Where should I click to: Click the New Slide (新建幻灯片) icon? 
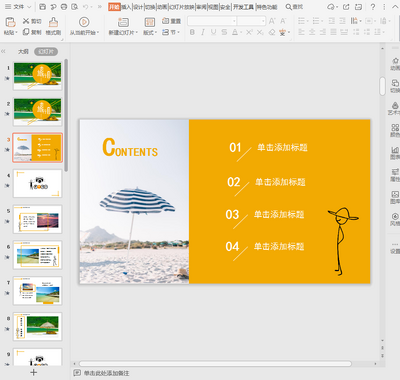click(123, 22)
